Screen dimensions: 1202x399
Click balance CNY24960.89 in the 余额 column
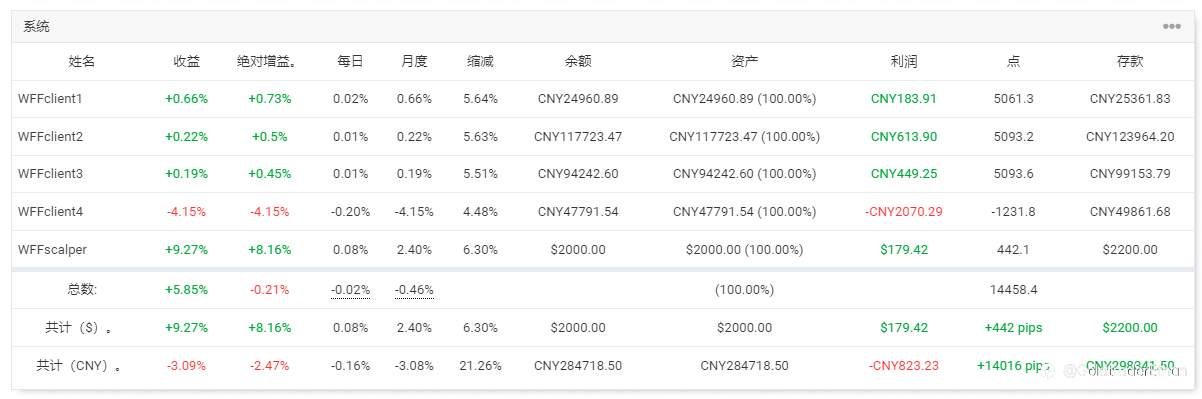tap(578, 99)
